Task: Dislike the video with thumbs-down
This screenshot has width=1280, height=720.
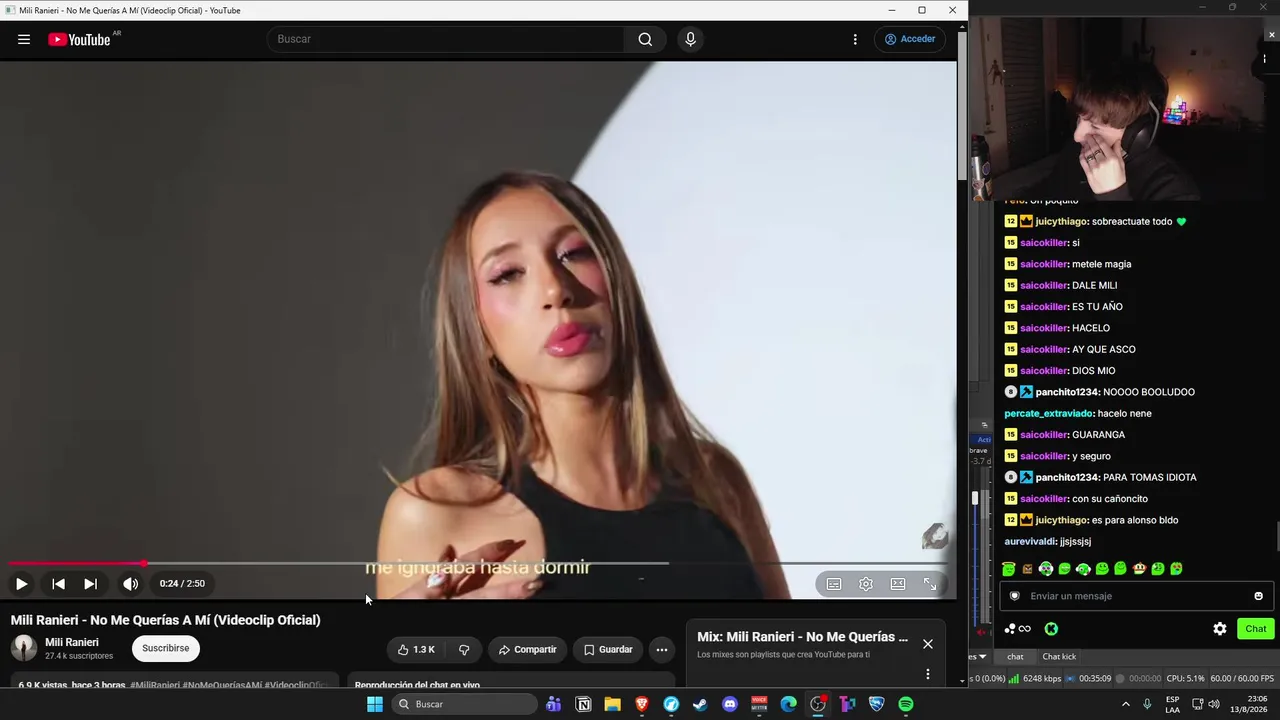Action: 464,650
